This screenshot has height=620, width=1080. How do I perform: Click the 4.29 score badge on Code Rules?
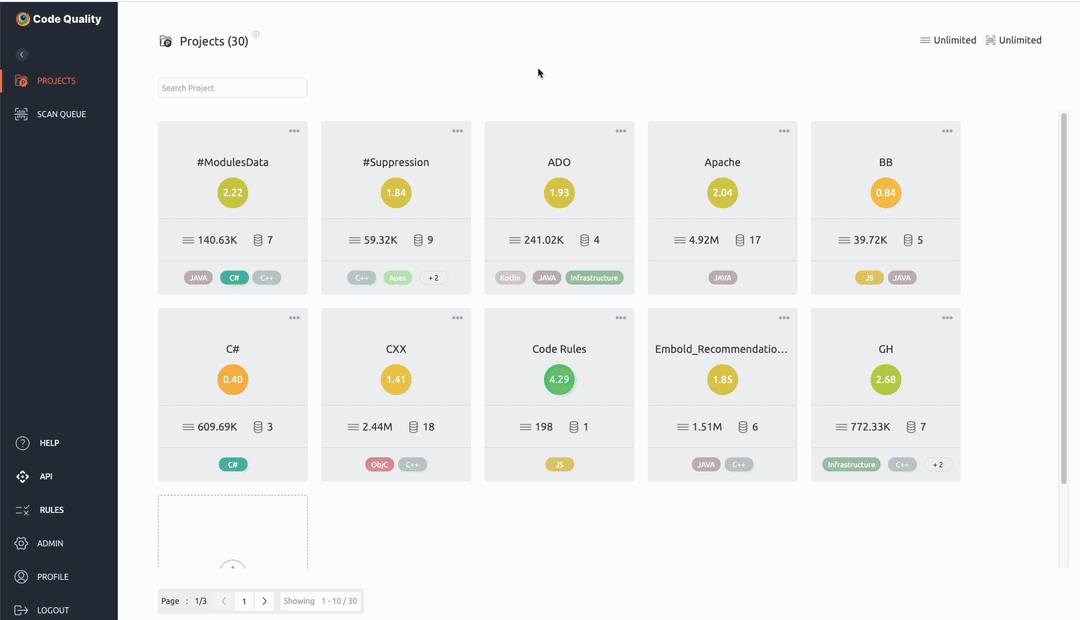(559, 379)
